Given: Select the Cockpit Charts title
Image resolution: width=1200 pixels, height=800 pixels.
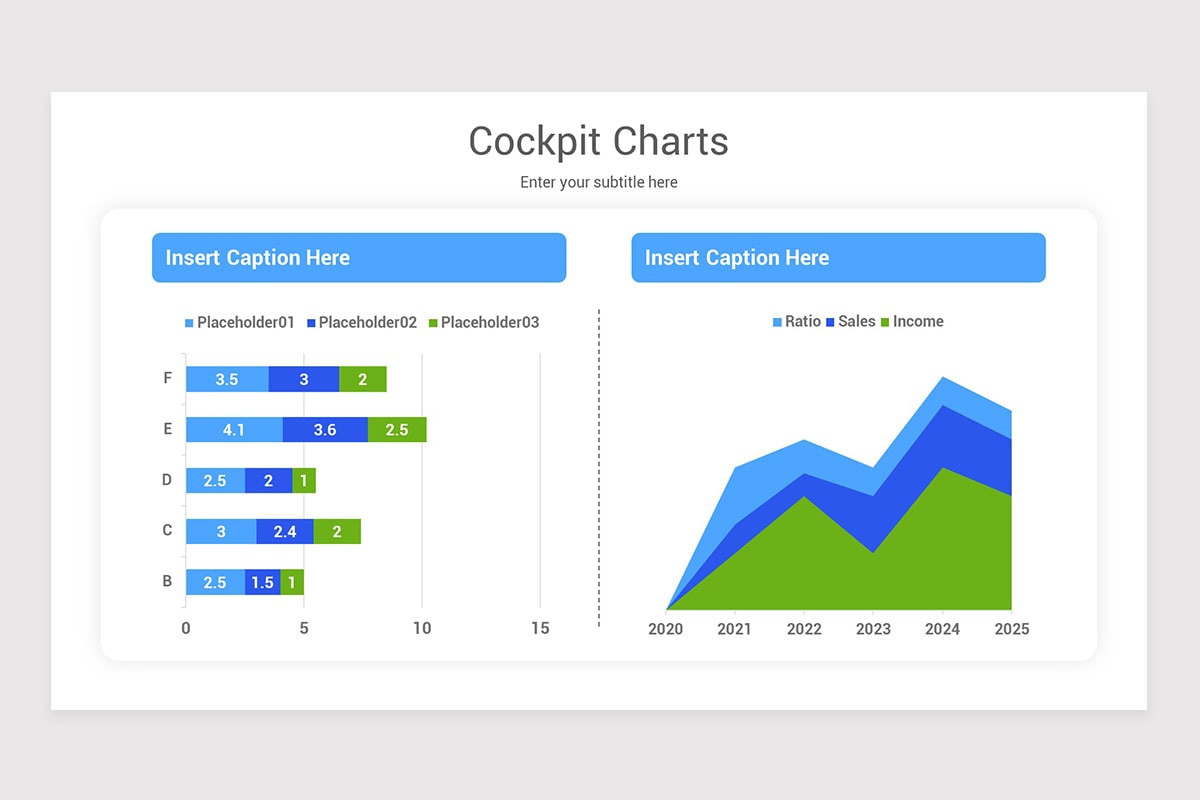Looking at the screenshot, I should point(598,141).
